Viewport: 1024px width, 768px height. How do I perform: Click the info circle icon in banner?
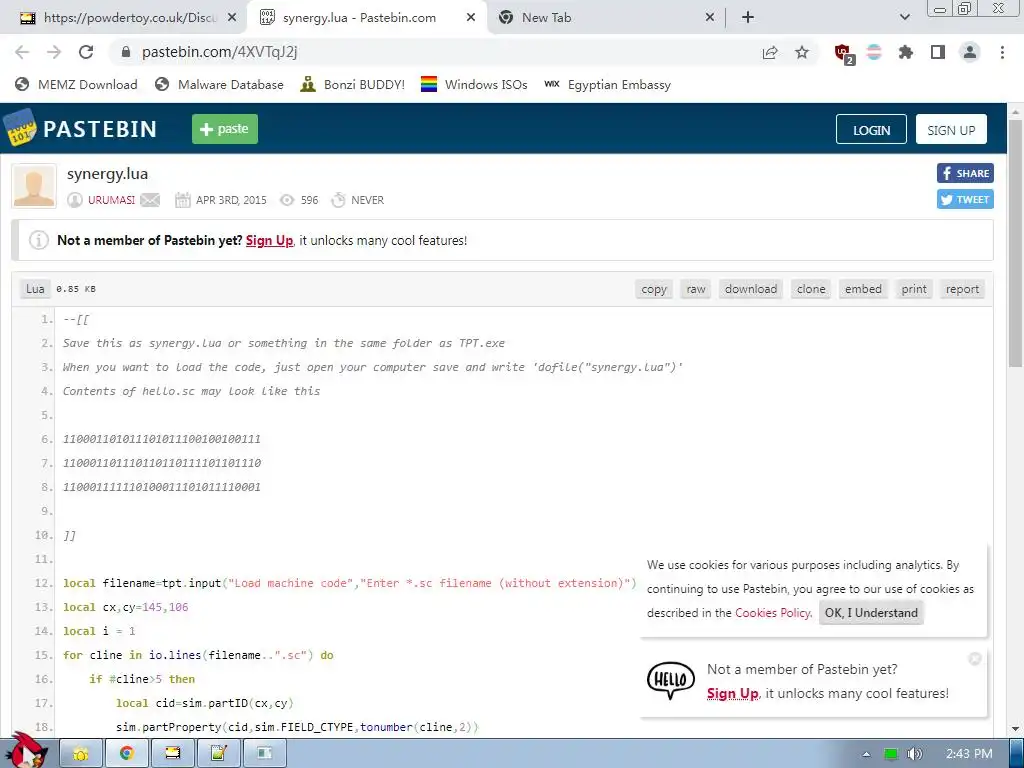pyautogui.click(x=39, y=240)
